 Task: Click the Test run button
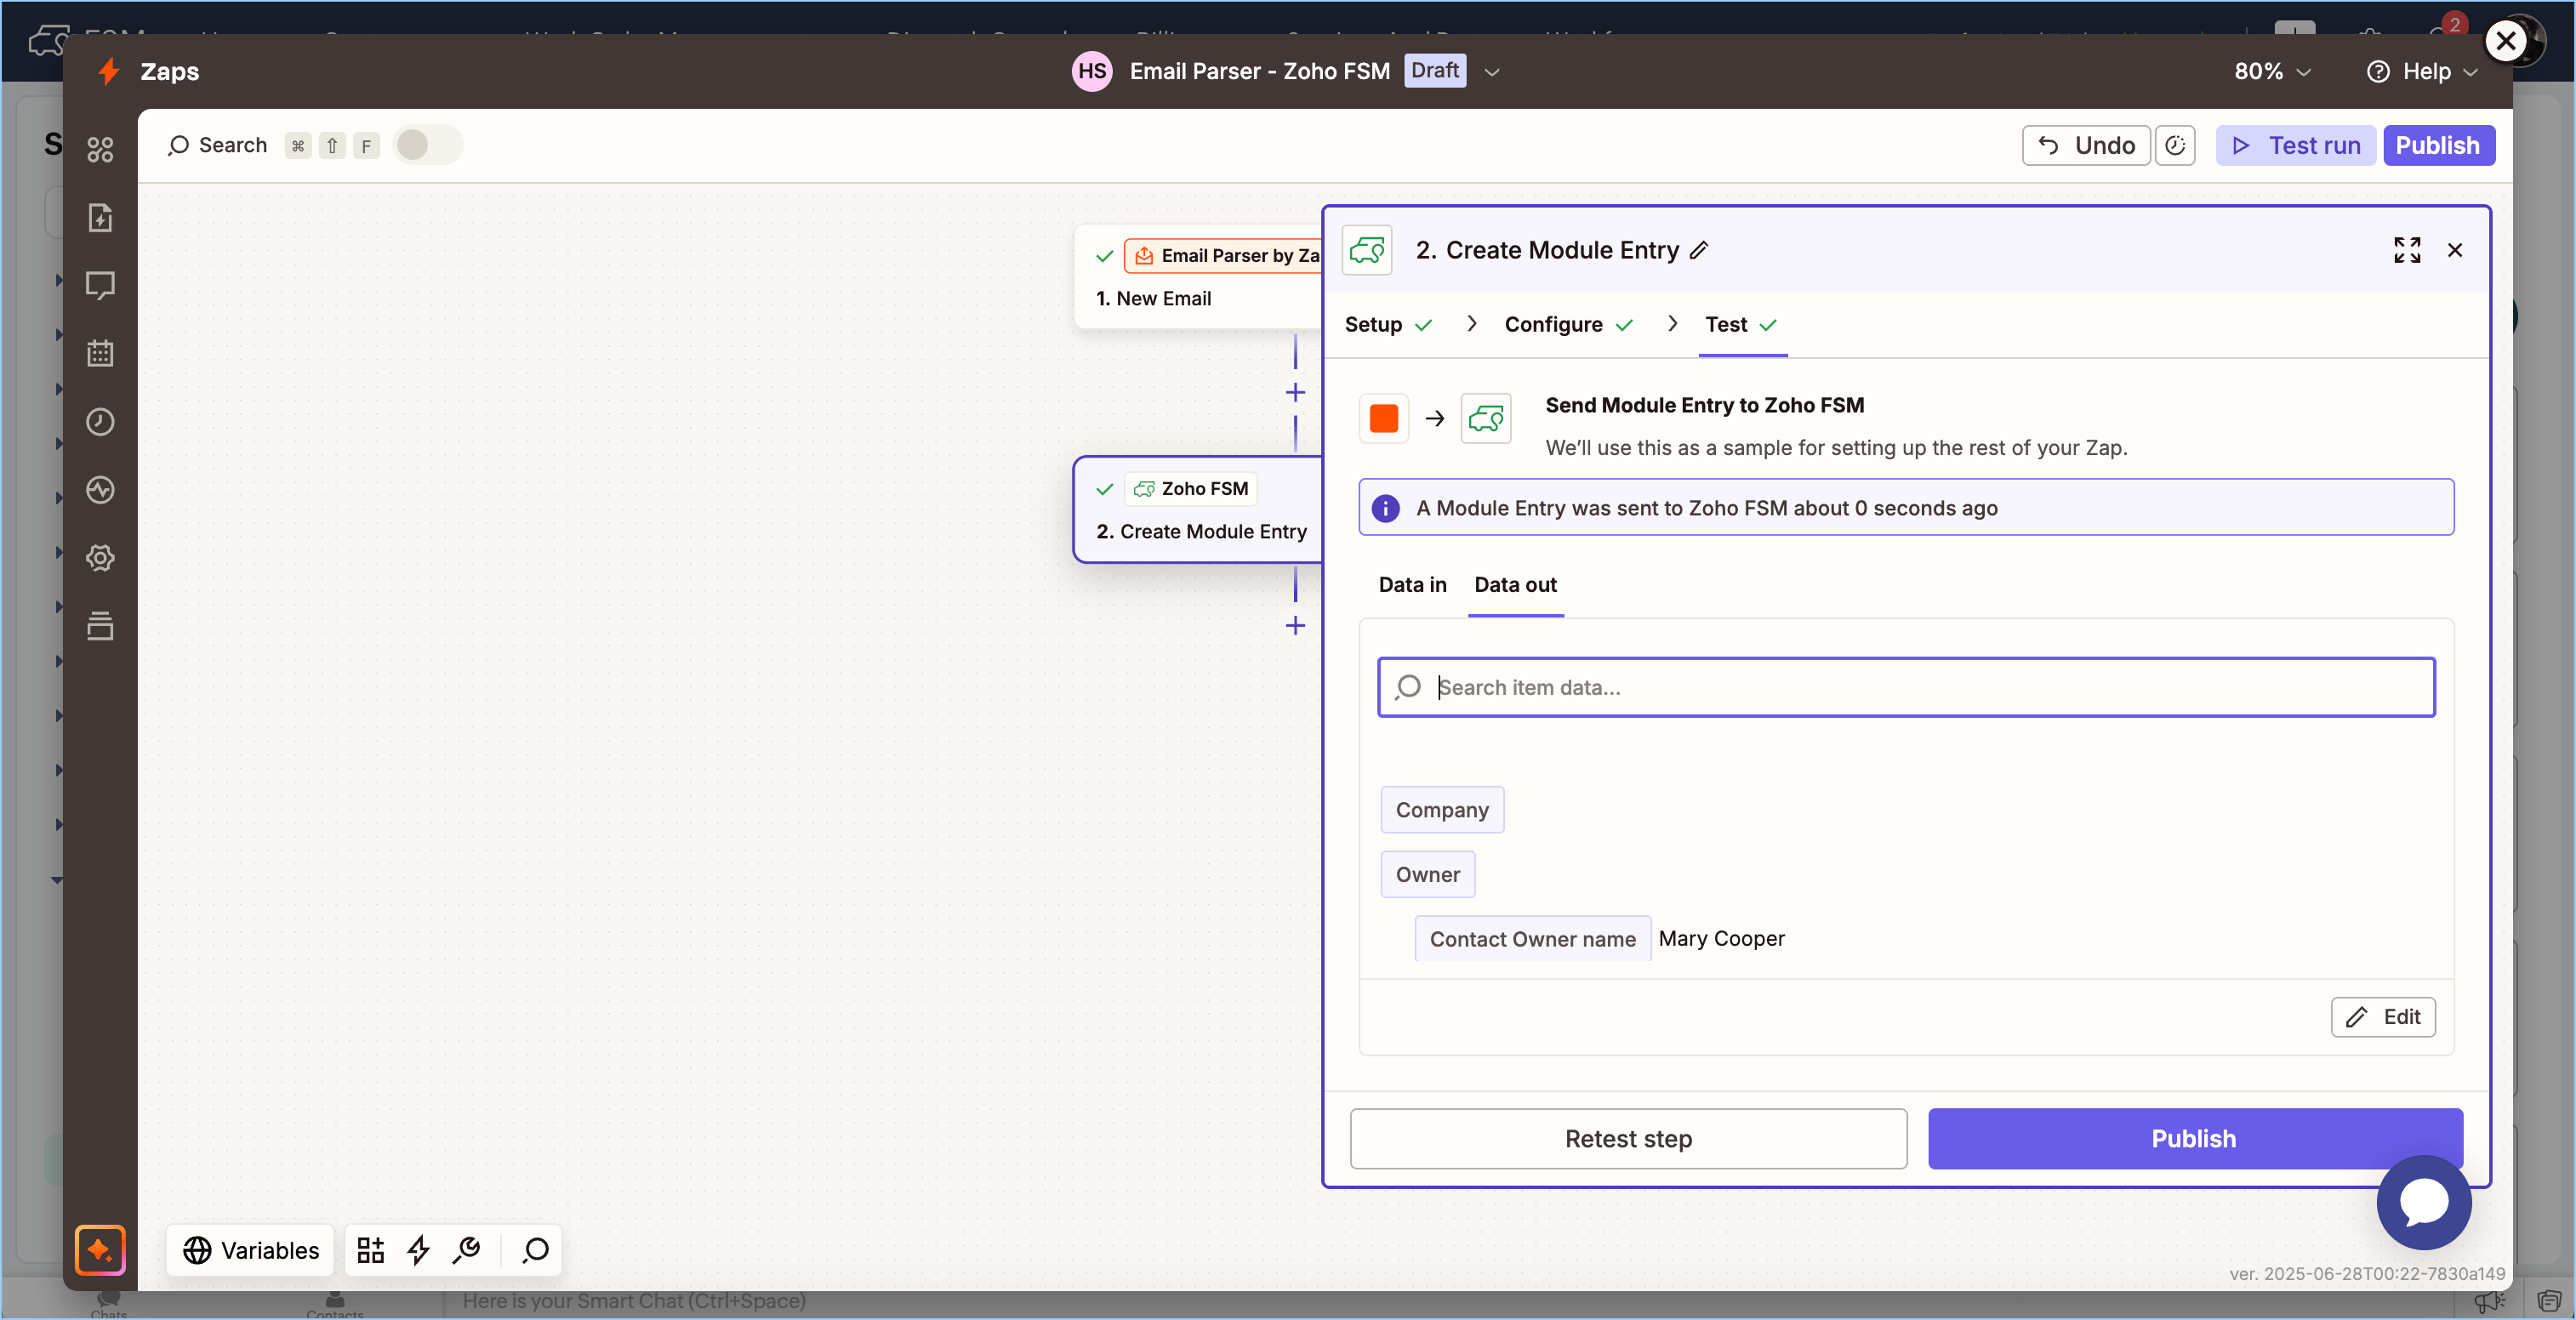(x=2296, y=146)
